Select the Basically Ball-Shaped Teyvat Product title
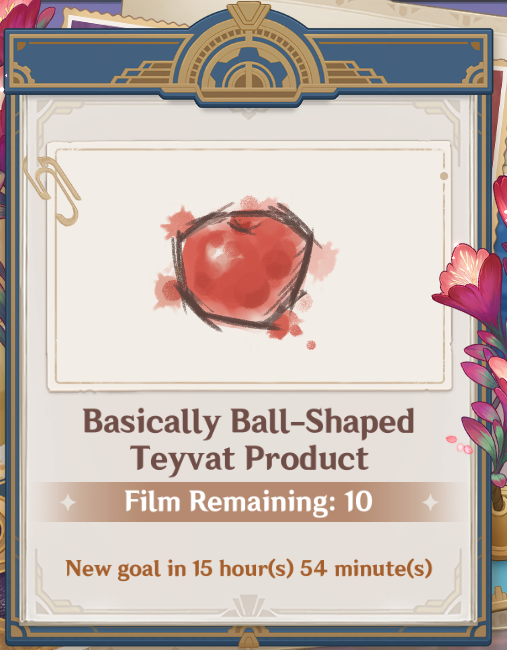507x650 pixels. tap(249, 439)
